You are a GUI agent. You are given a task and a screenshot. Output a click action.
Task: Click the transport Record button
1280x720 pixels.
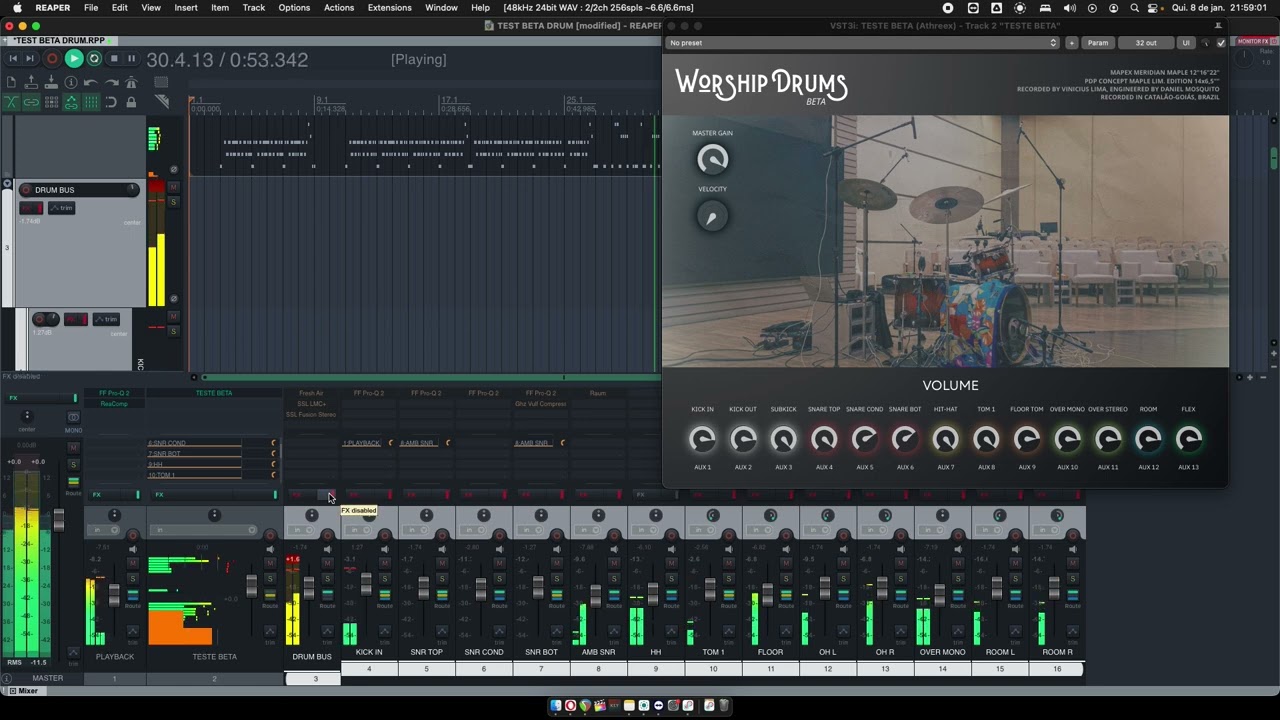pyautogui.click(x=53, y=59)
